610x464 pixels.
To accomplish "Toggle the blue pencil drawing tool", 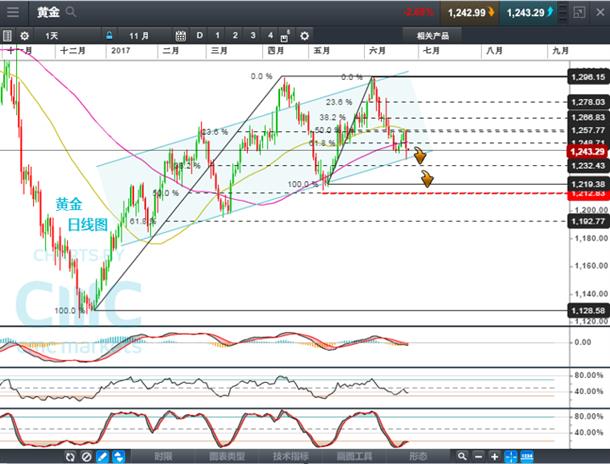I will coord(103,457).
